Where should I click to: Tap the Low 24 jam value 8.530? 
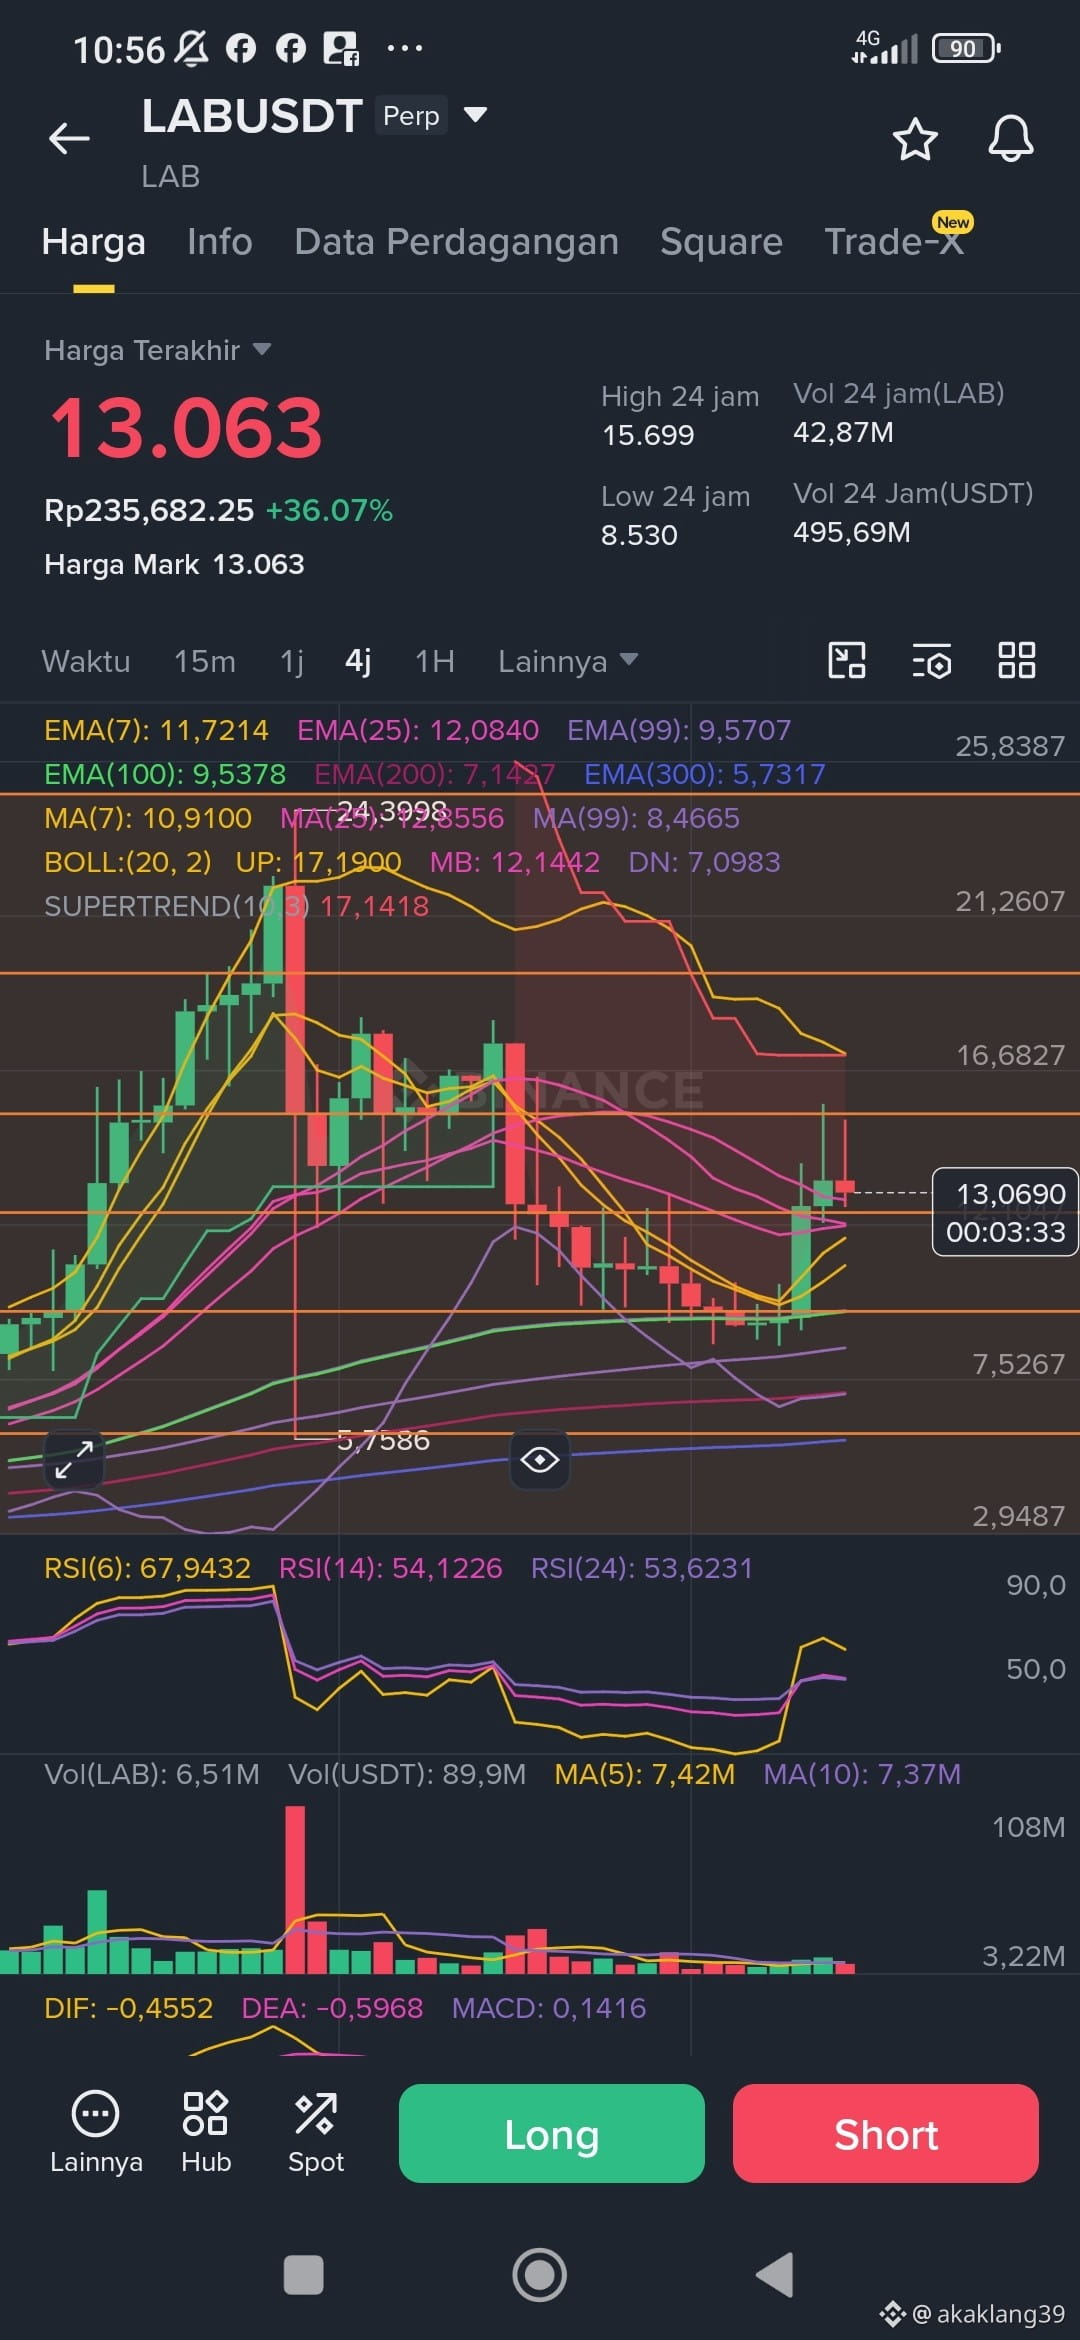click(x=639, y=535)
